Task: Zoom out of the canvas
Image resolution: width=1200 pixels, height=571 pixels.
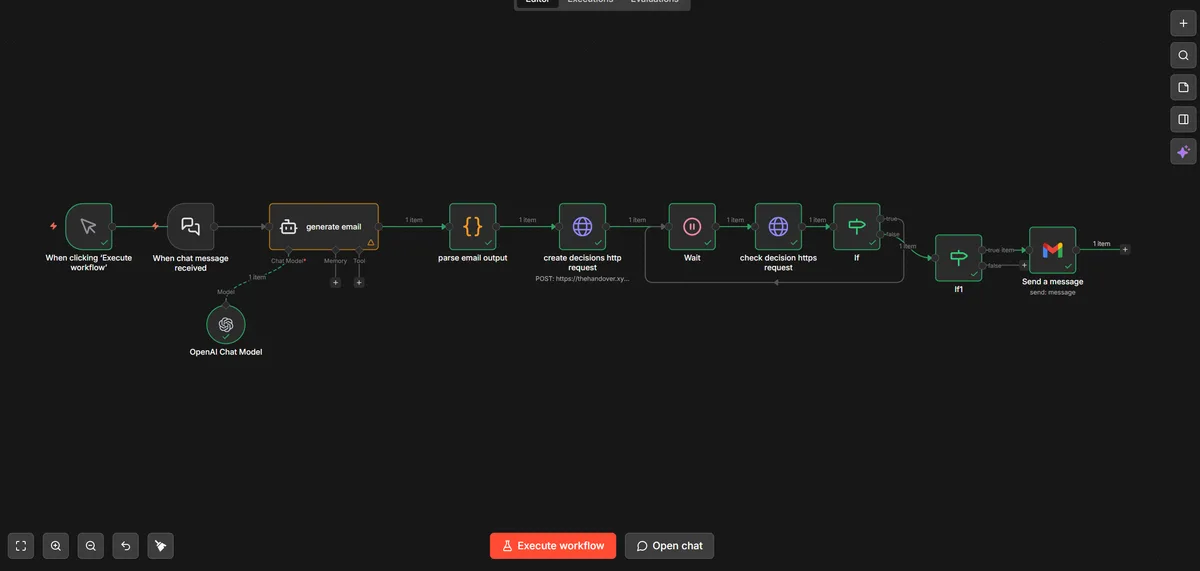Action: (x=91, y=546)
